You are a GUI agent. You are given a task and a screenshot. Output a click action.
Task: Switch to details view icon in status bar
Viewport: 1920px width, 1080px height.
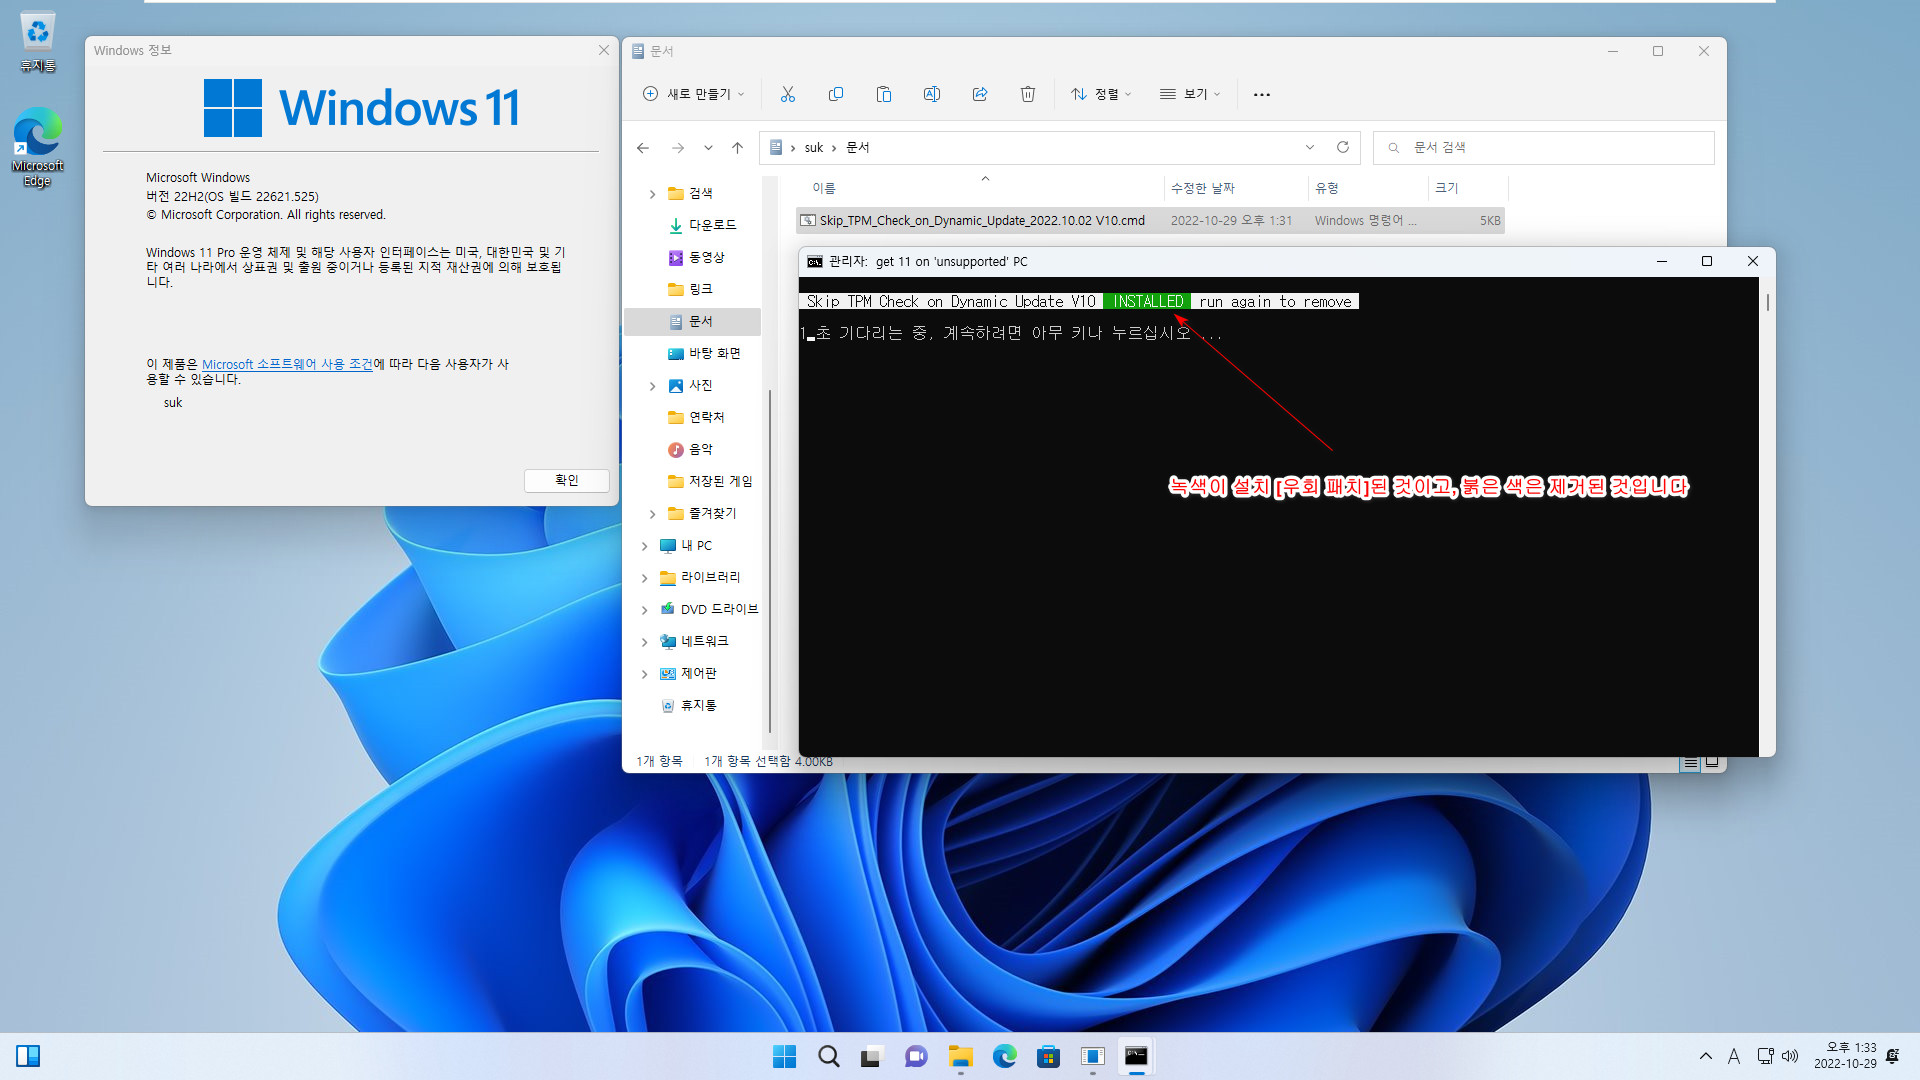click(x=1690, y=762)
